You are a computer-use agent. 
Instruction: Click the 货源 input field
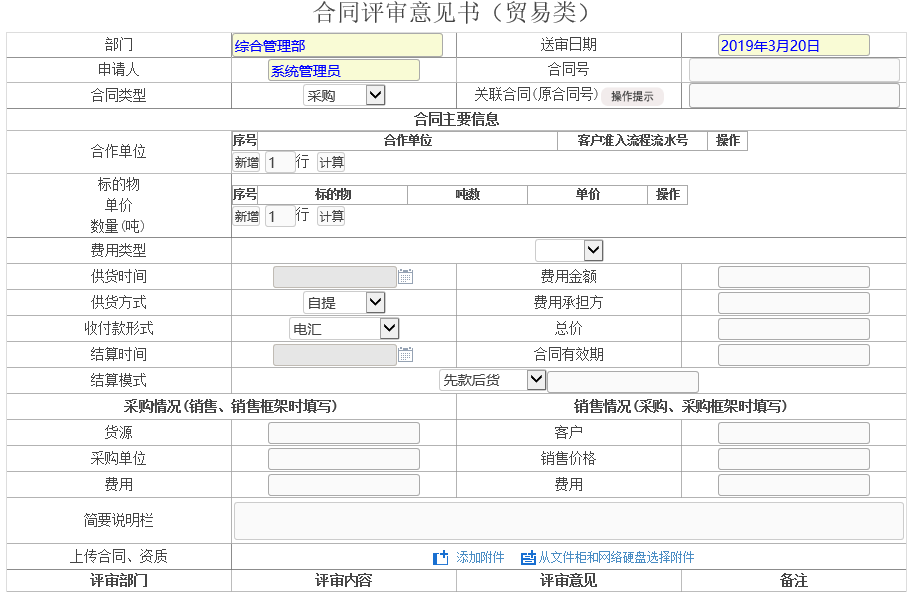tap(344, 433)
